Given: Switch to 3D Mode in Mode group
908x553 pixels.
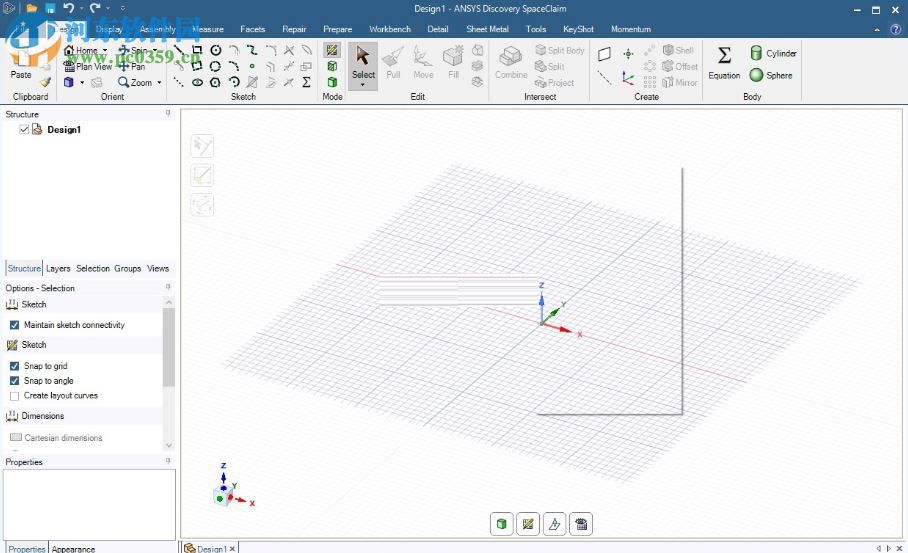Looking at the screenshot, I should click(x=332, y=82).
